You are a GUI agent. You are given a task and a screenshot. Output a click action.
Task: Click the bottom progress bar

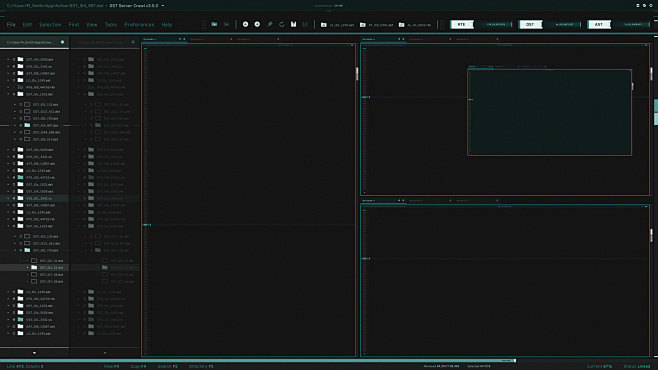[x=258, y=360]
